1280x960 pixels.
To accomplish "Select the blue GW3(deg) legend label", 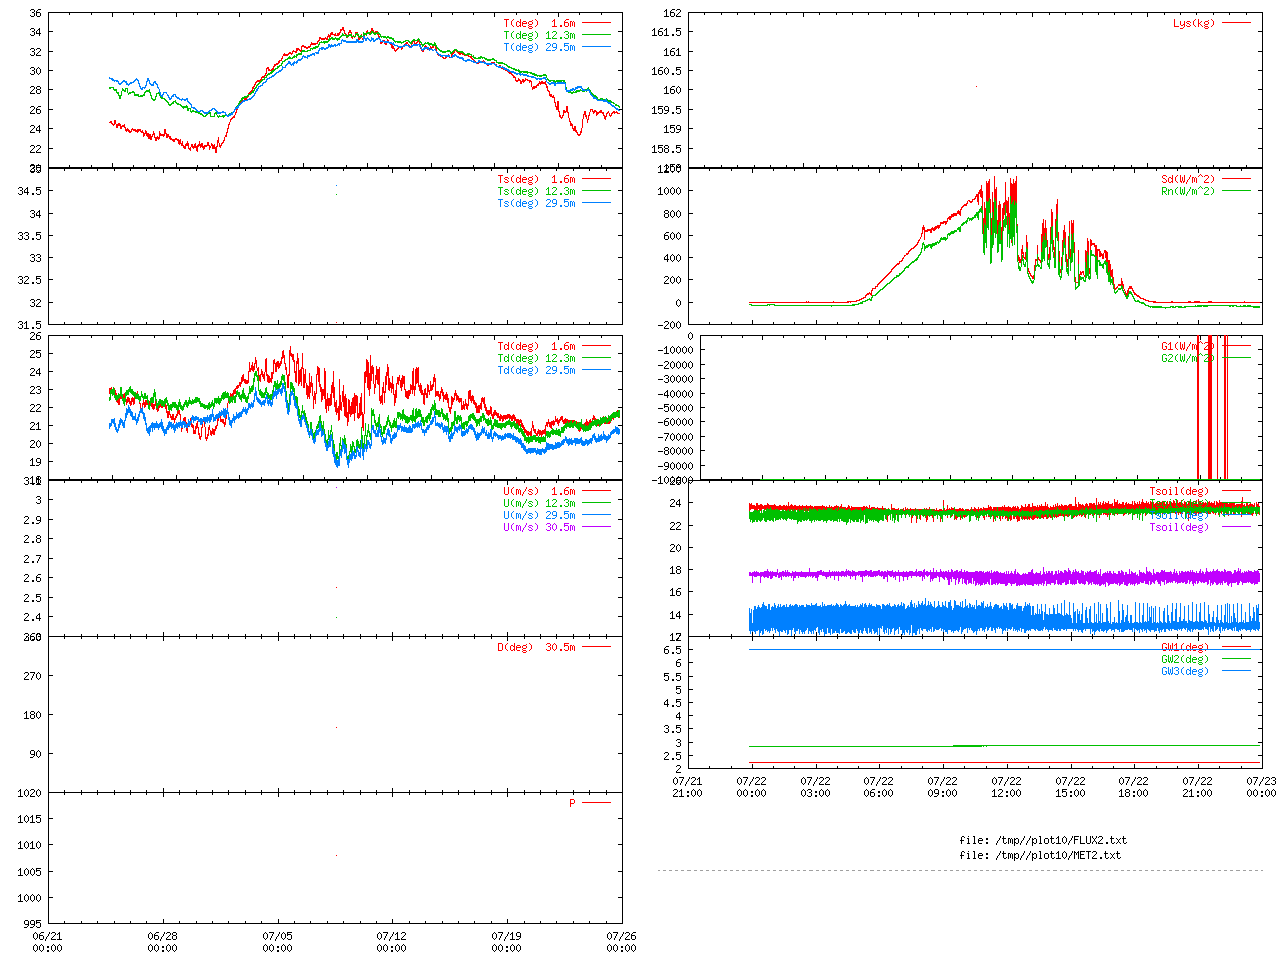I will [1184, 671].
